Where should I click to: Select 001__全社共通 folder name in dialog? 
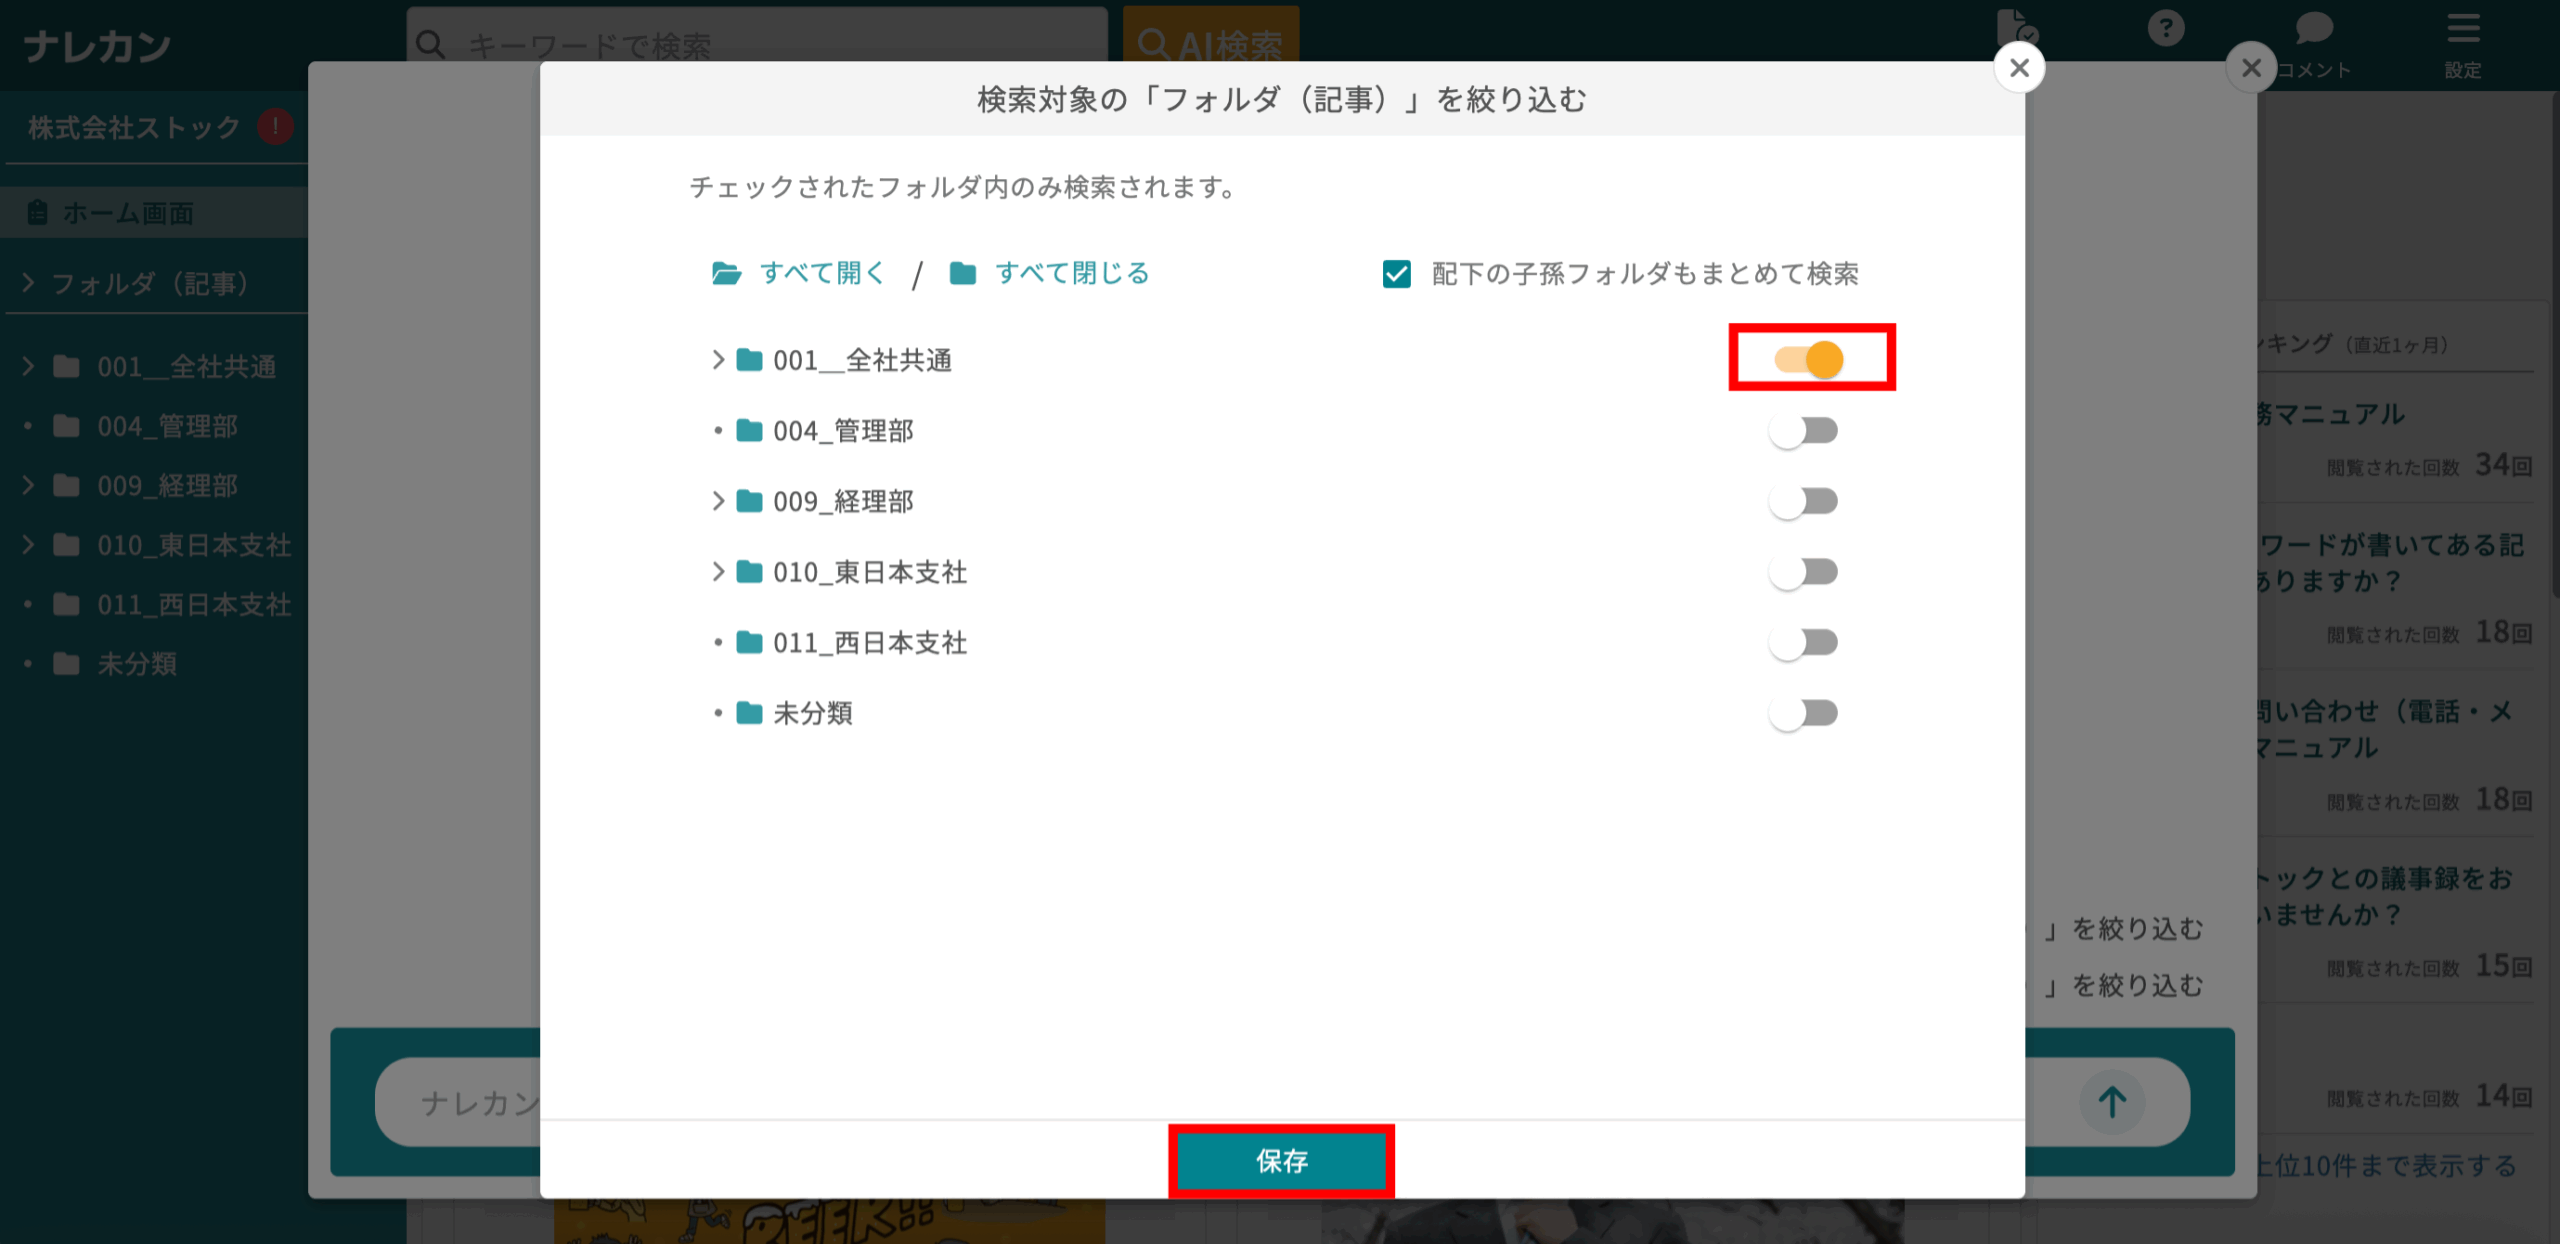862,360
